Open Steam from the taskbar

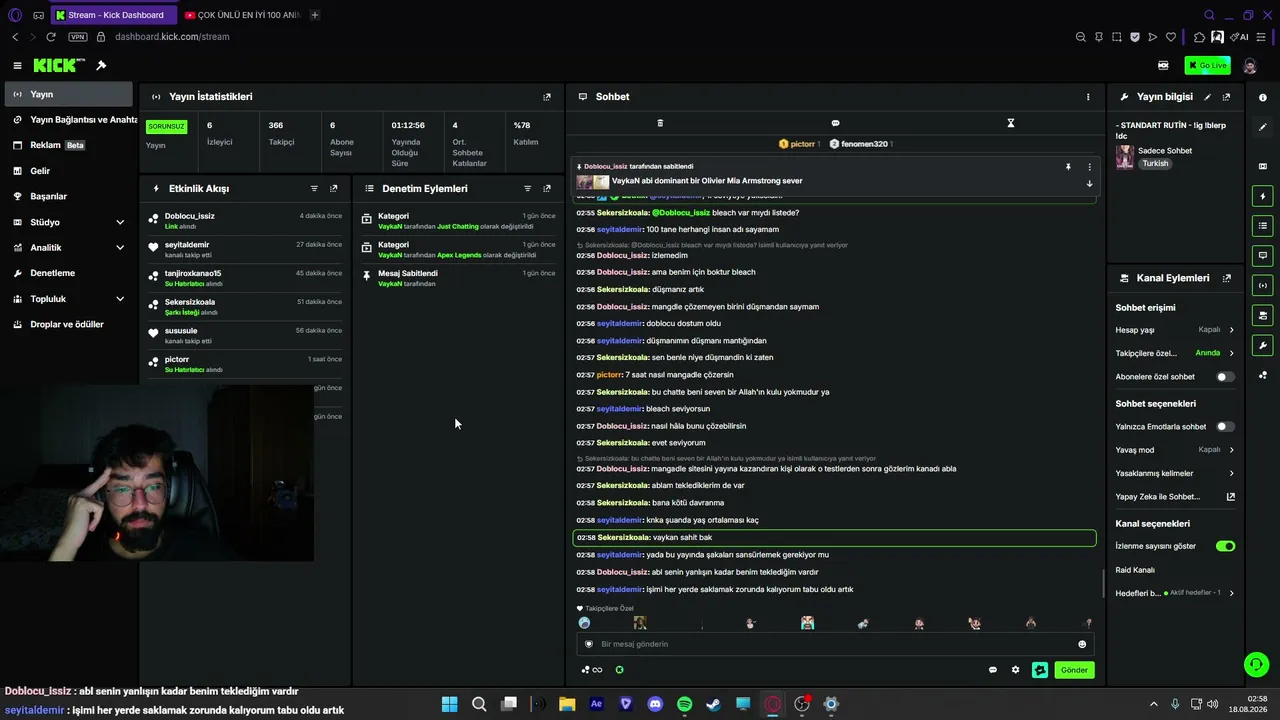(713, 704)
